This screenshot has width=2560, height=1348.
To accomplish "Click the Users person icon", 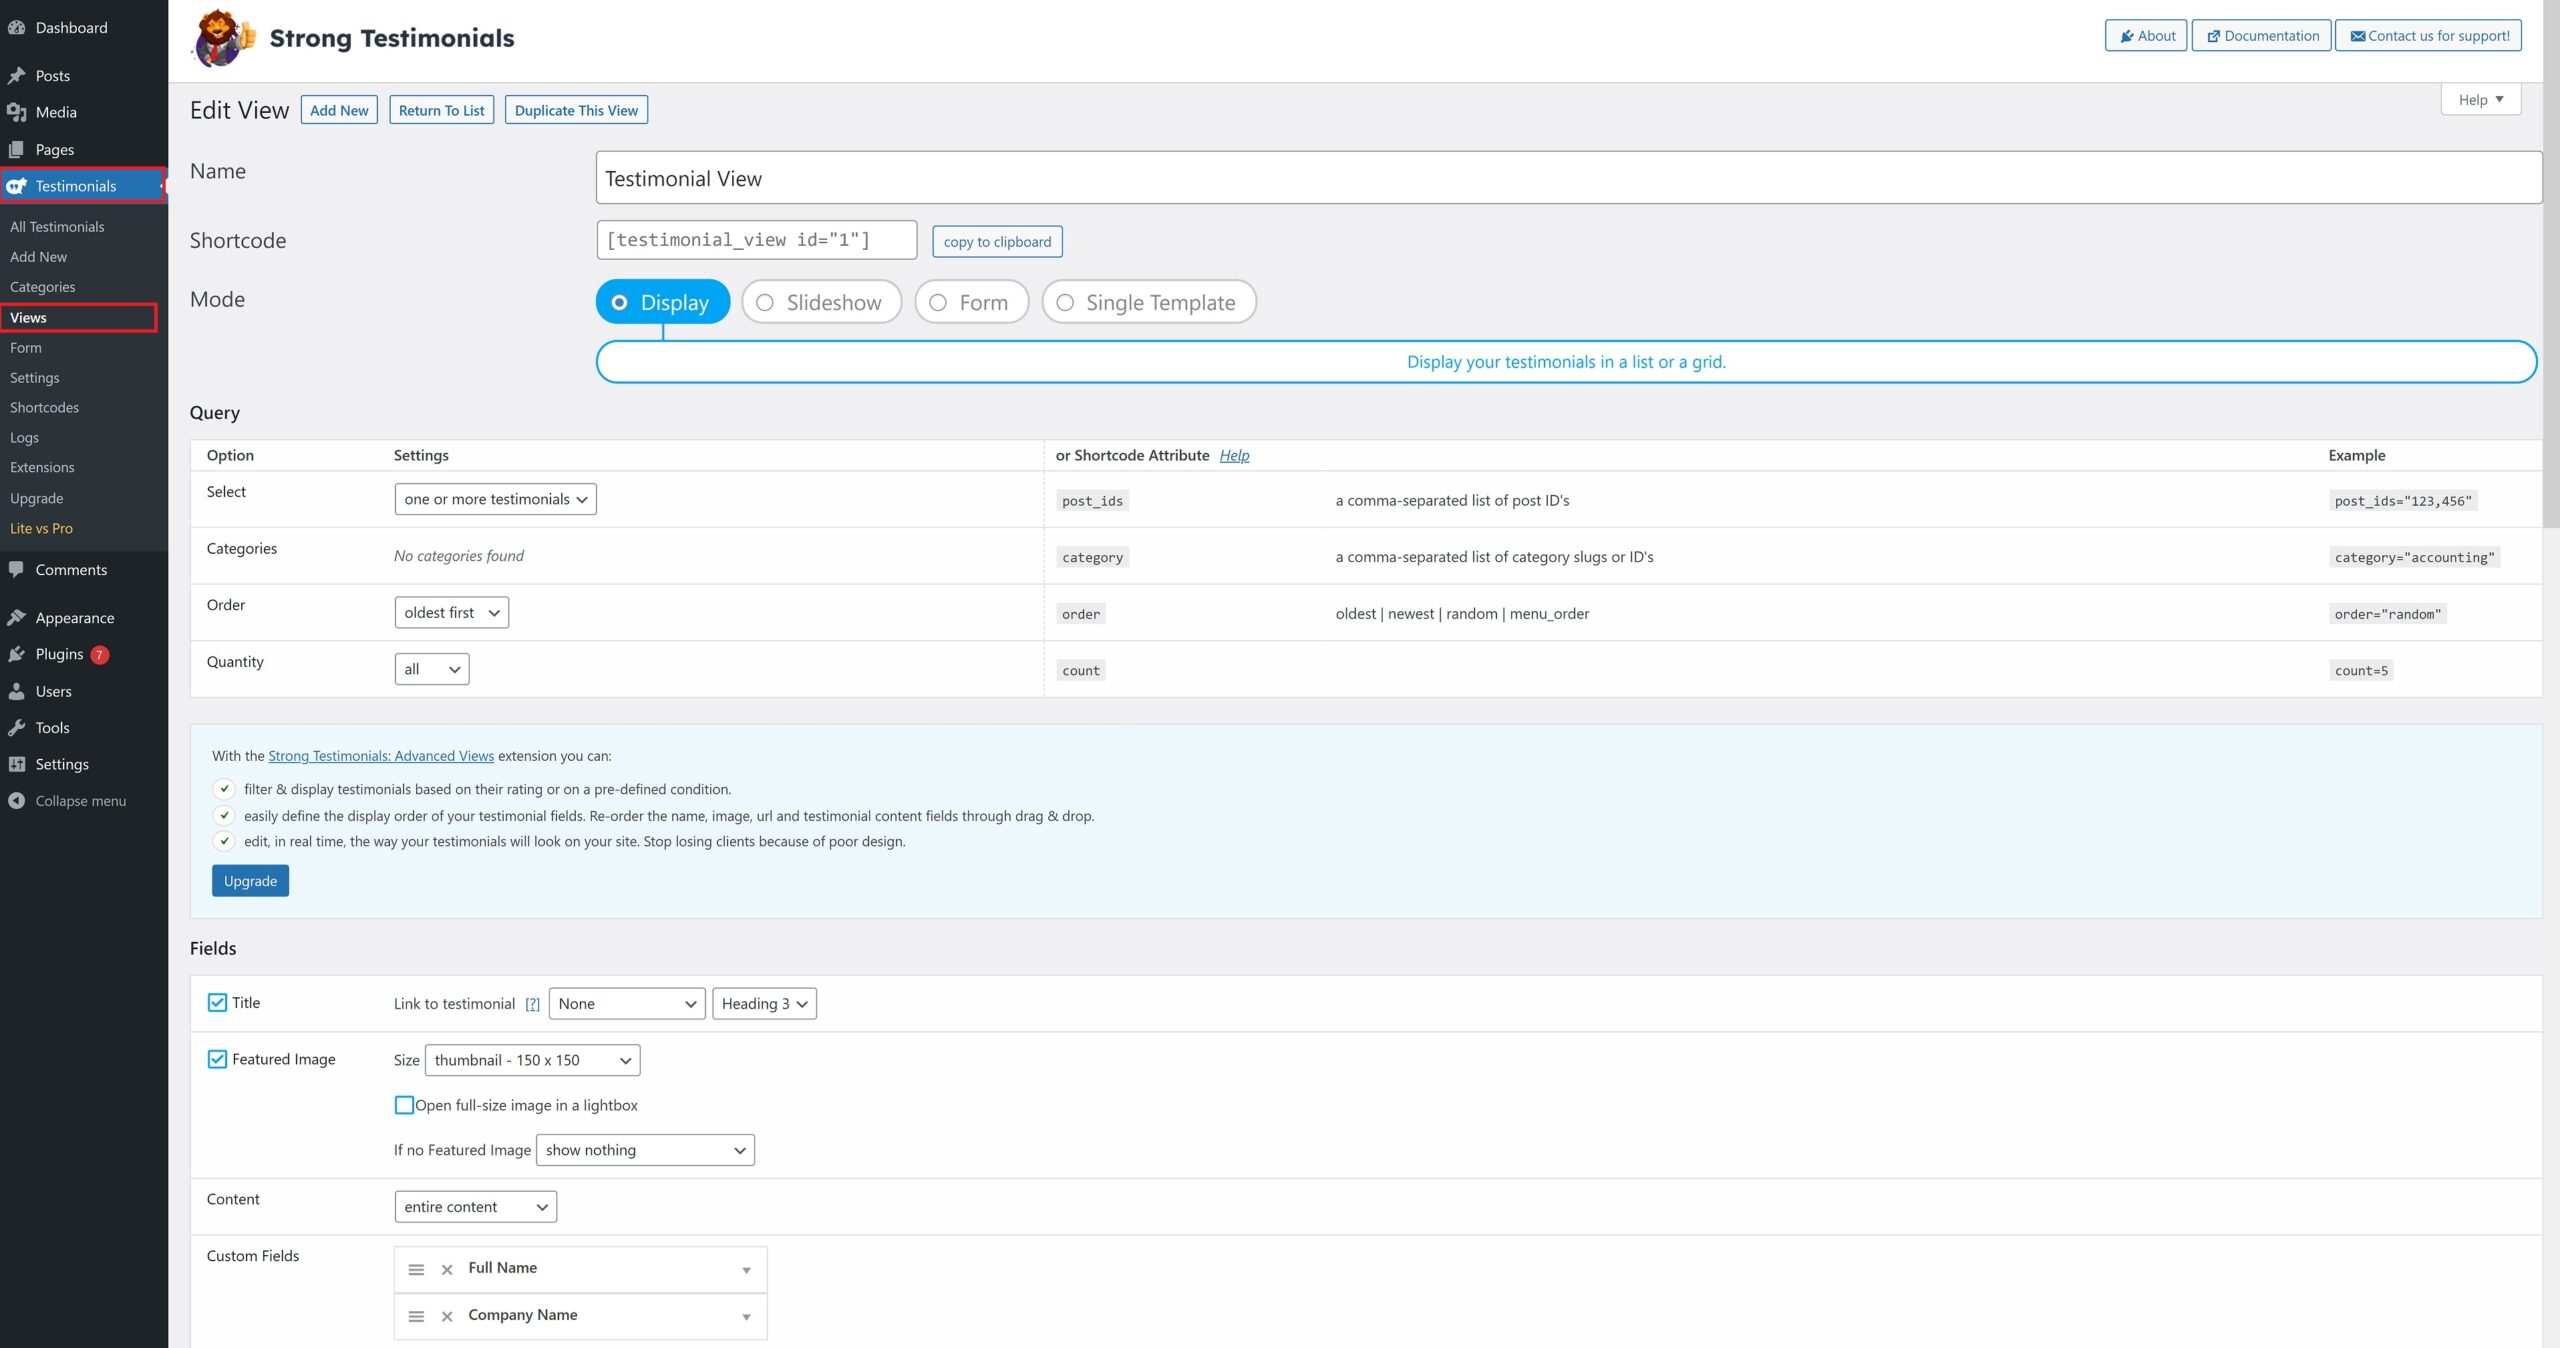I will coord(17,691).
